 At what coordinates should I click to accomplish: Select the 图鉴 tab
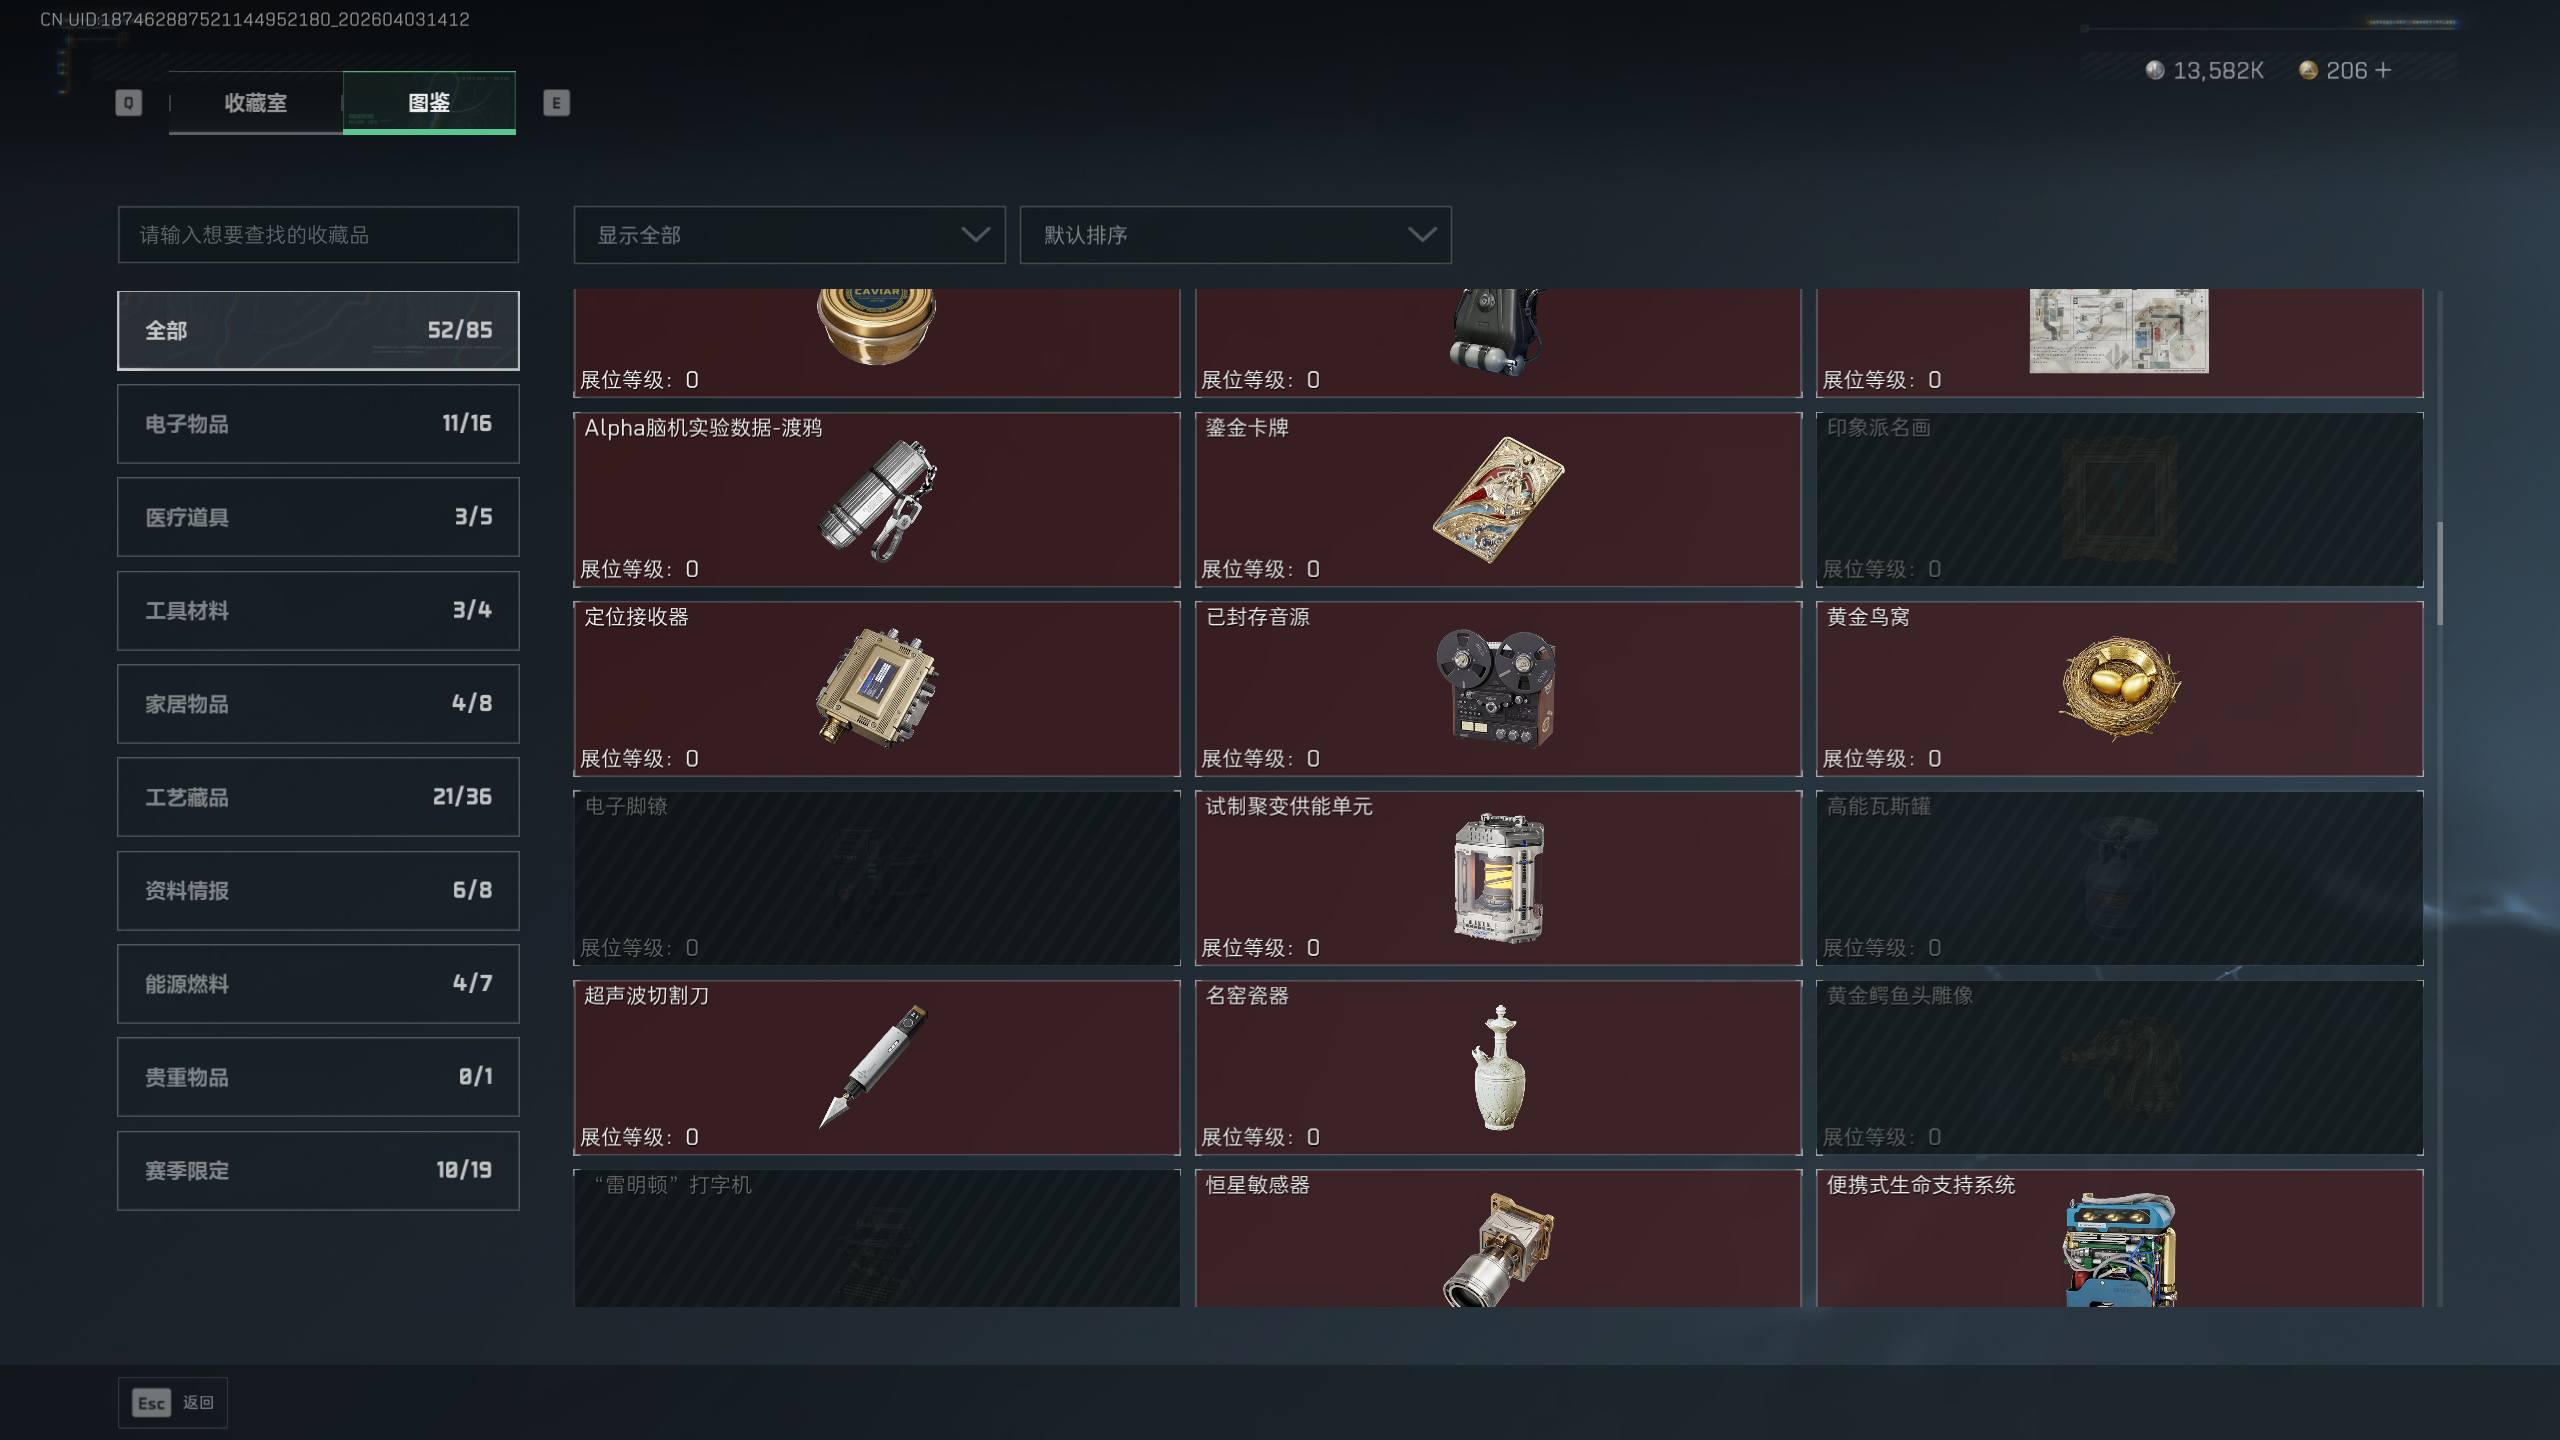(x=429, y=102)
